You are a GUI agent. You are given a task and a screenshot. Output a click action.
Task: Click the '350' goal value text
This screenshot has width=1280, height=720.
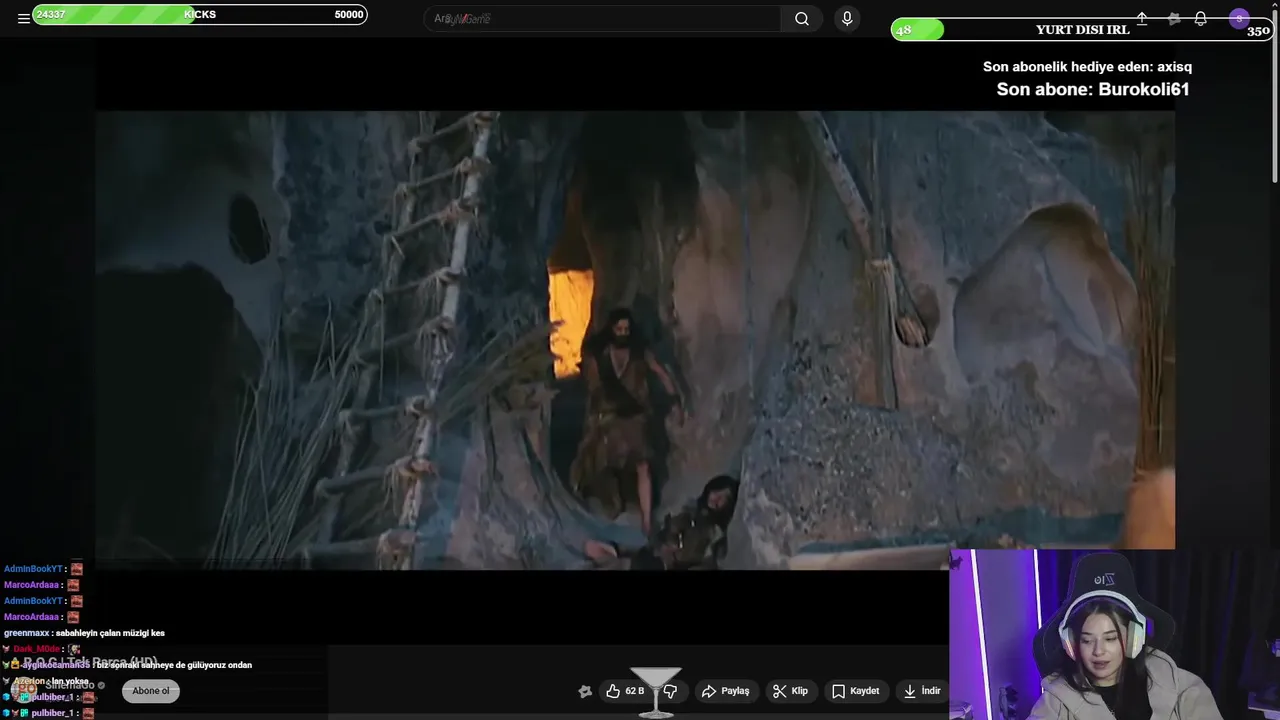[1259, 30]
